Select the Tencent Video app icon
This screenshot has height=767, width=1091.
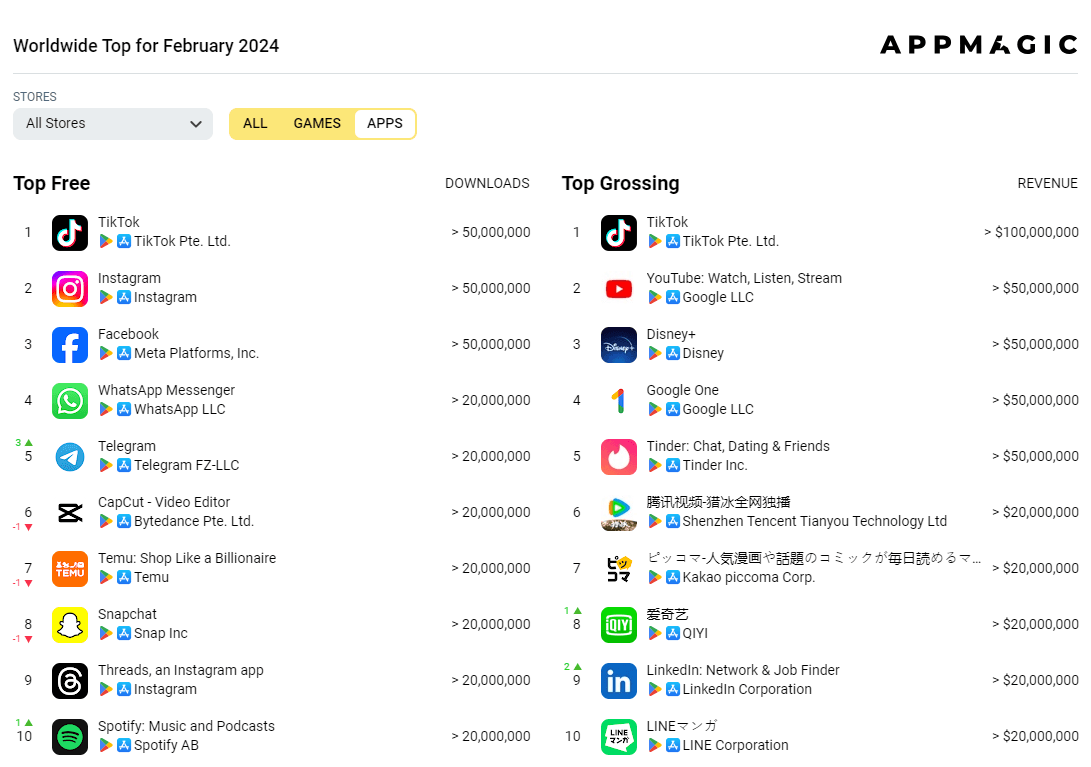tap(619, 513)
